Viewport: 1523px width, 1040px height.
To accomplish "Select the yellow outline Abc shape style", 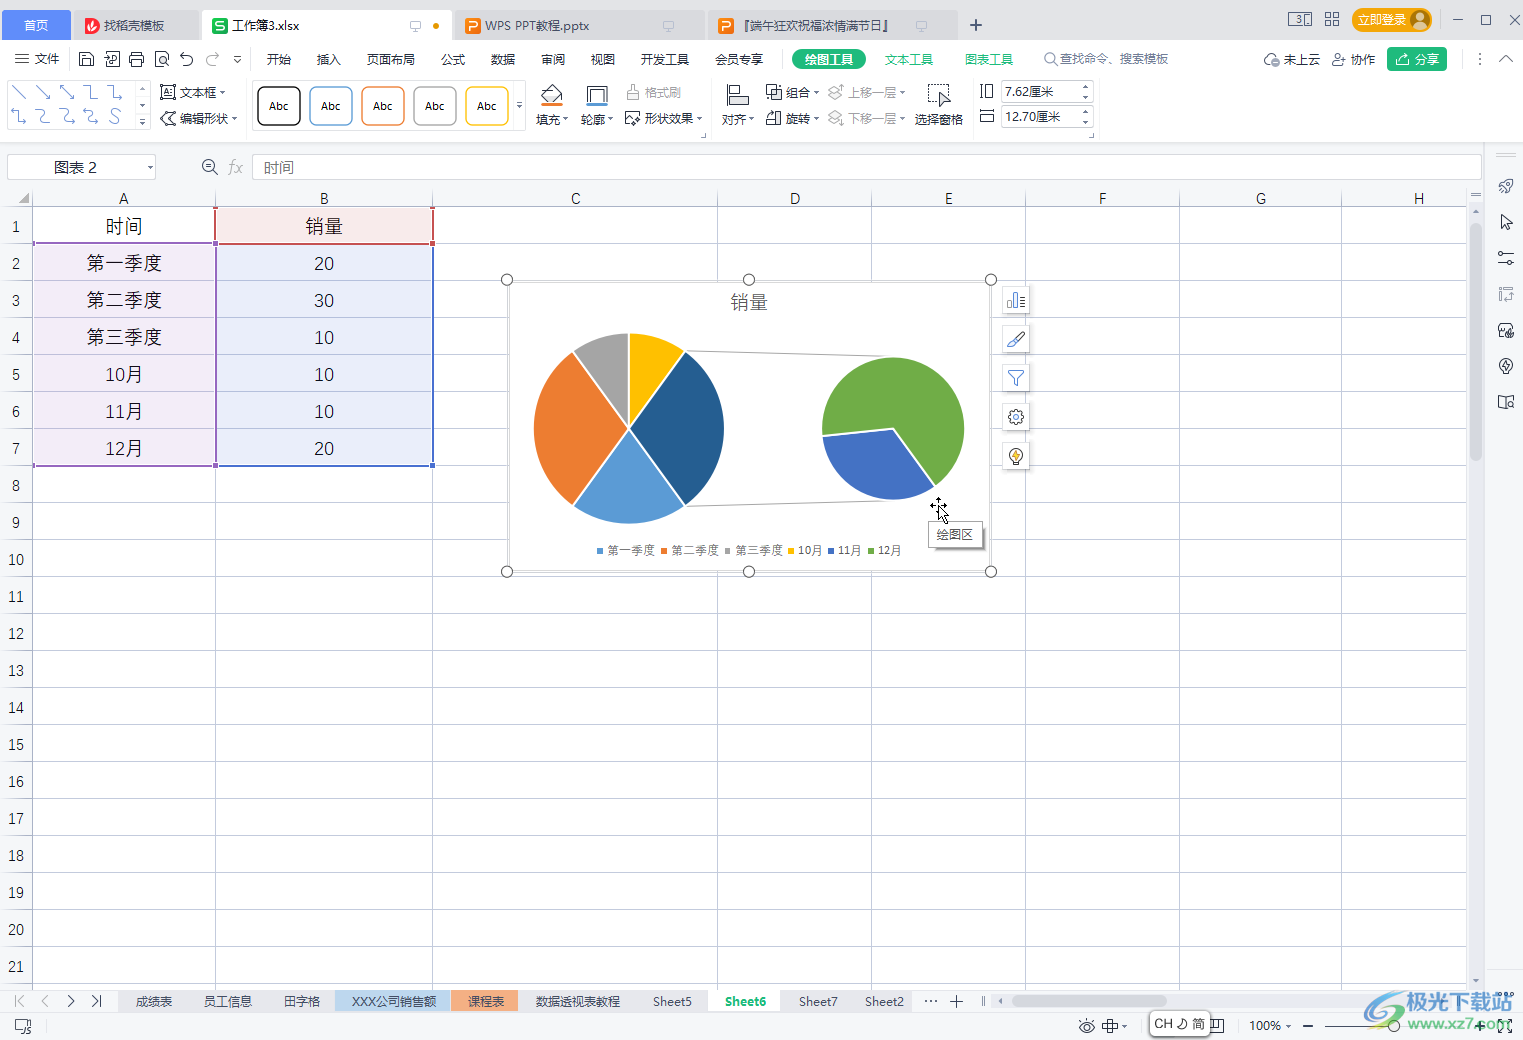I will pyautogui.click(x=487, y=106).
